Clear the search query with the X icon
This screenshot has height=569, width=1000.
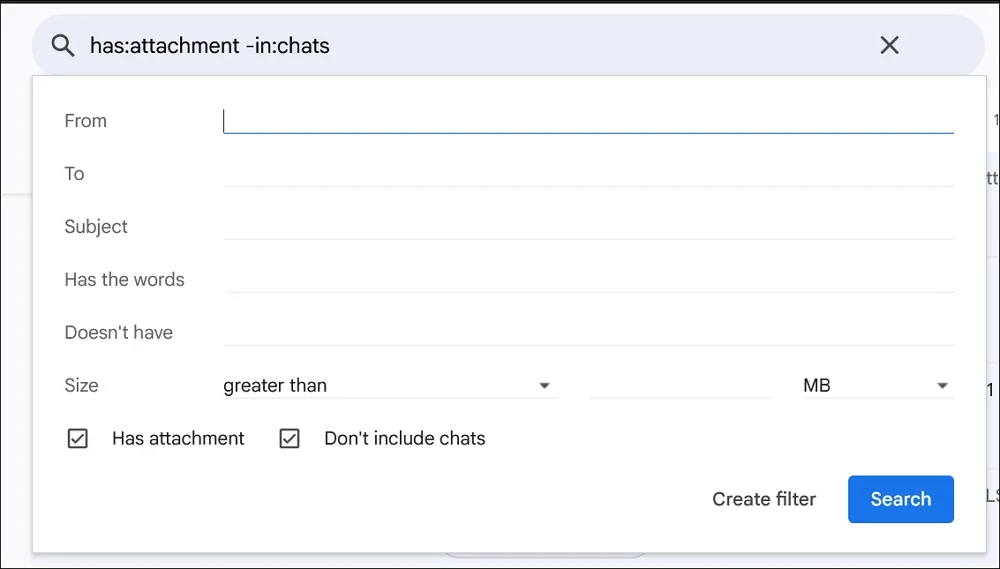[889, 45]
